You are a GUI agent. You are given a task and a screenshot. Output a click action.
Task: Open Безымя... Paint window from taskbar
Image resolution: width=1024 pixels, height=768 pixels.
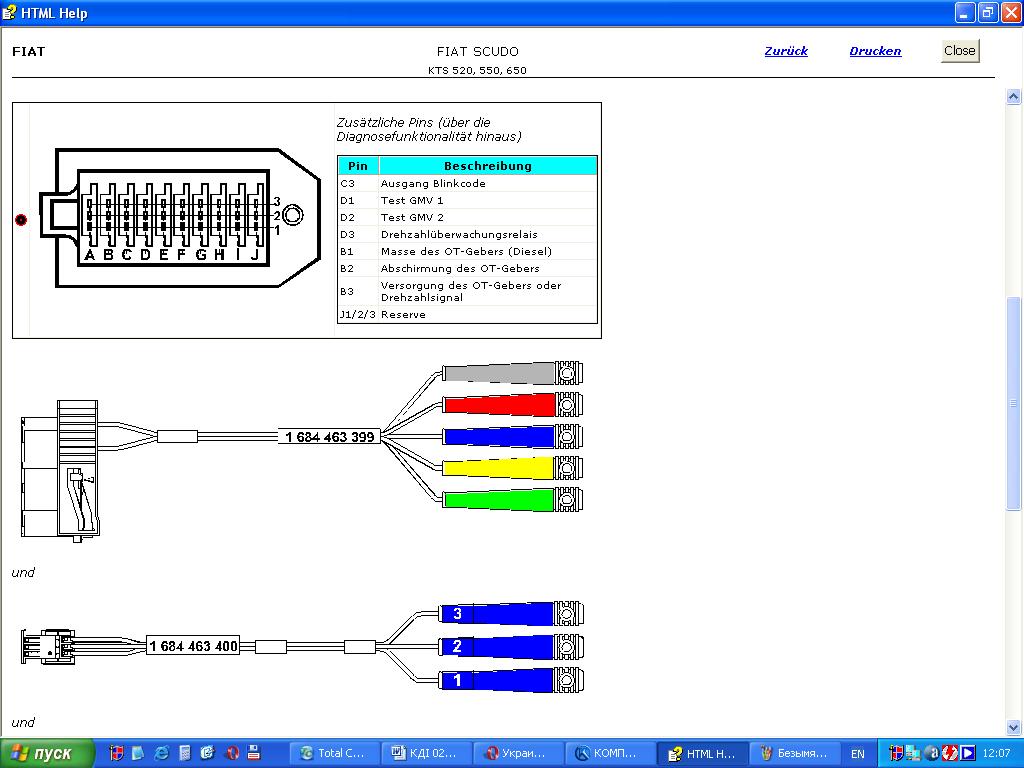(794, 753)
